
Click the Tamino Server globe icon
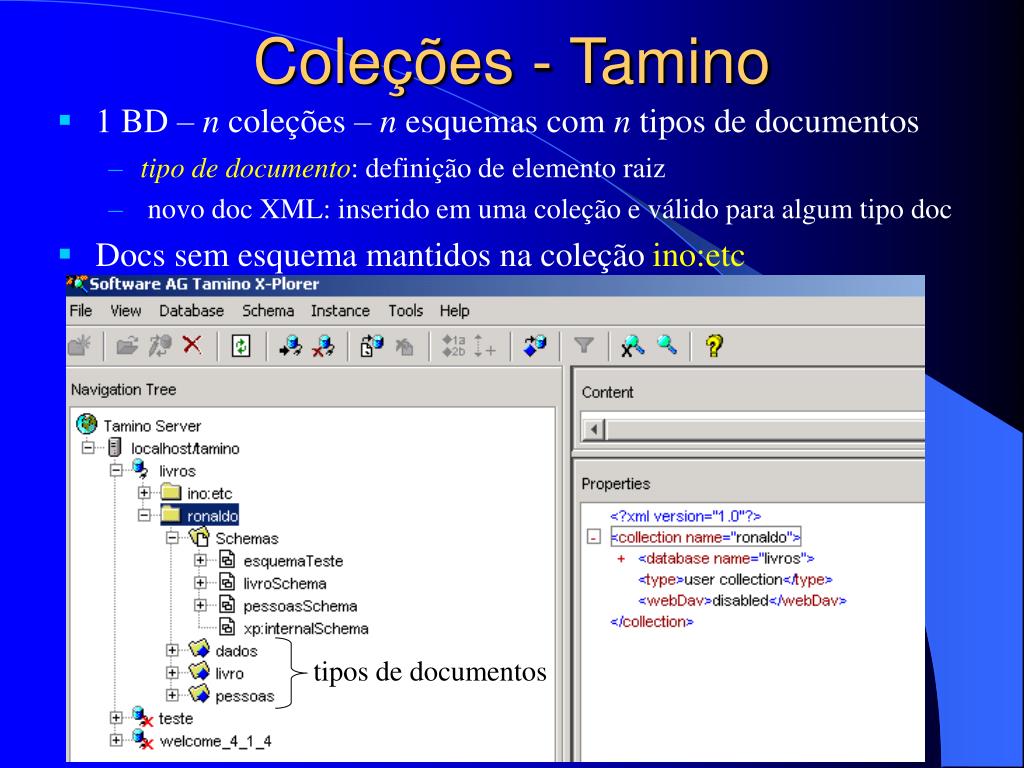86,424
